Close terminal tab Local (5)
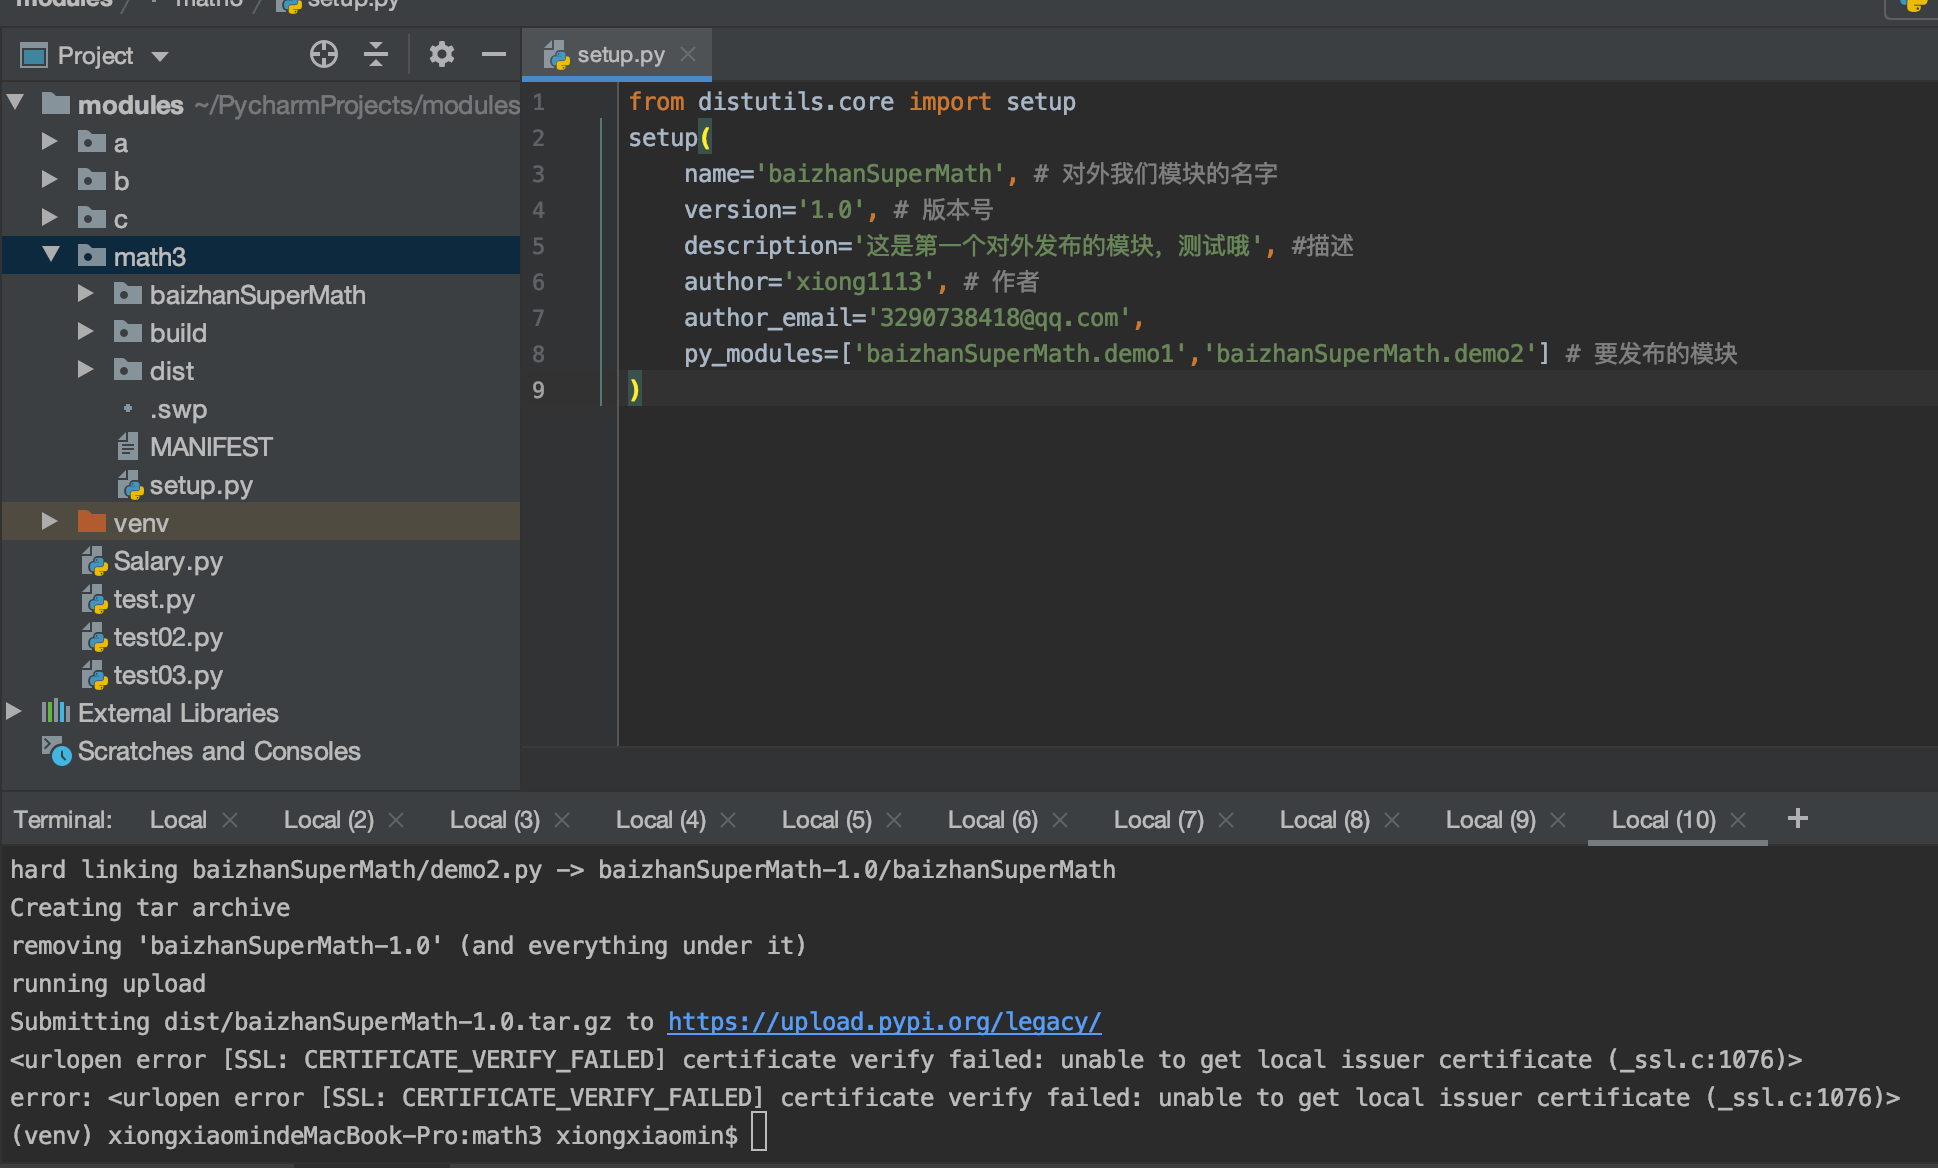This screenshot has width=1938, height=1168. (894, 820)
